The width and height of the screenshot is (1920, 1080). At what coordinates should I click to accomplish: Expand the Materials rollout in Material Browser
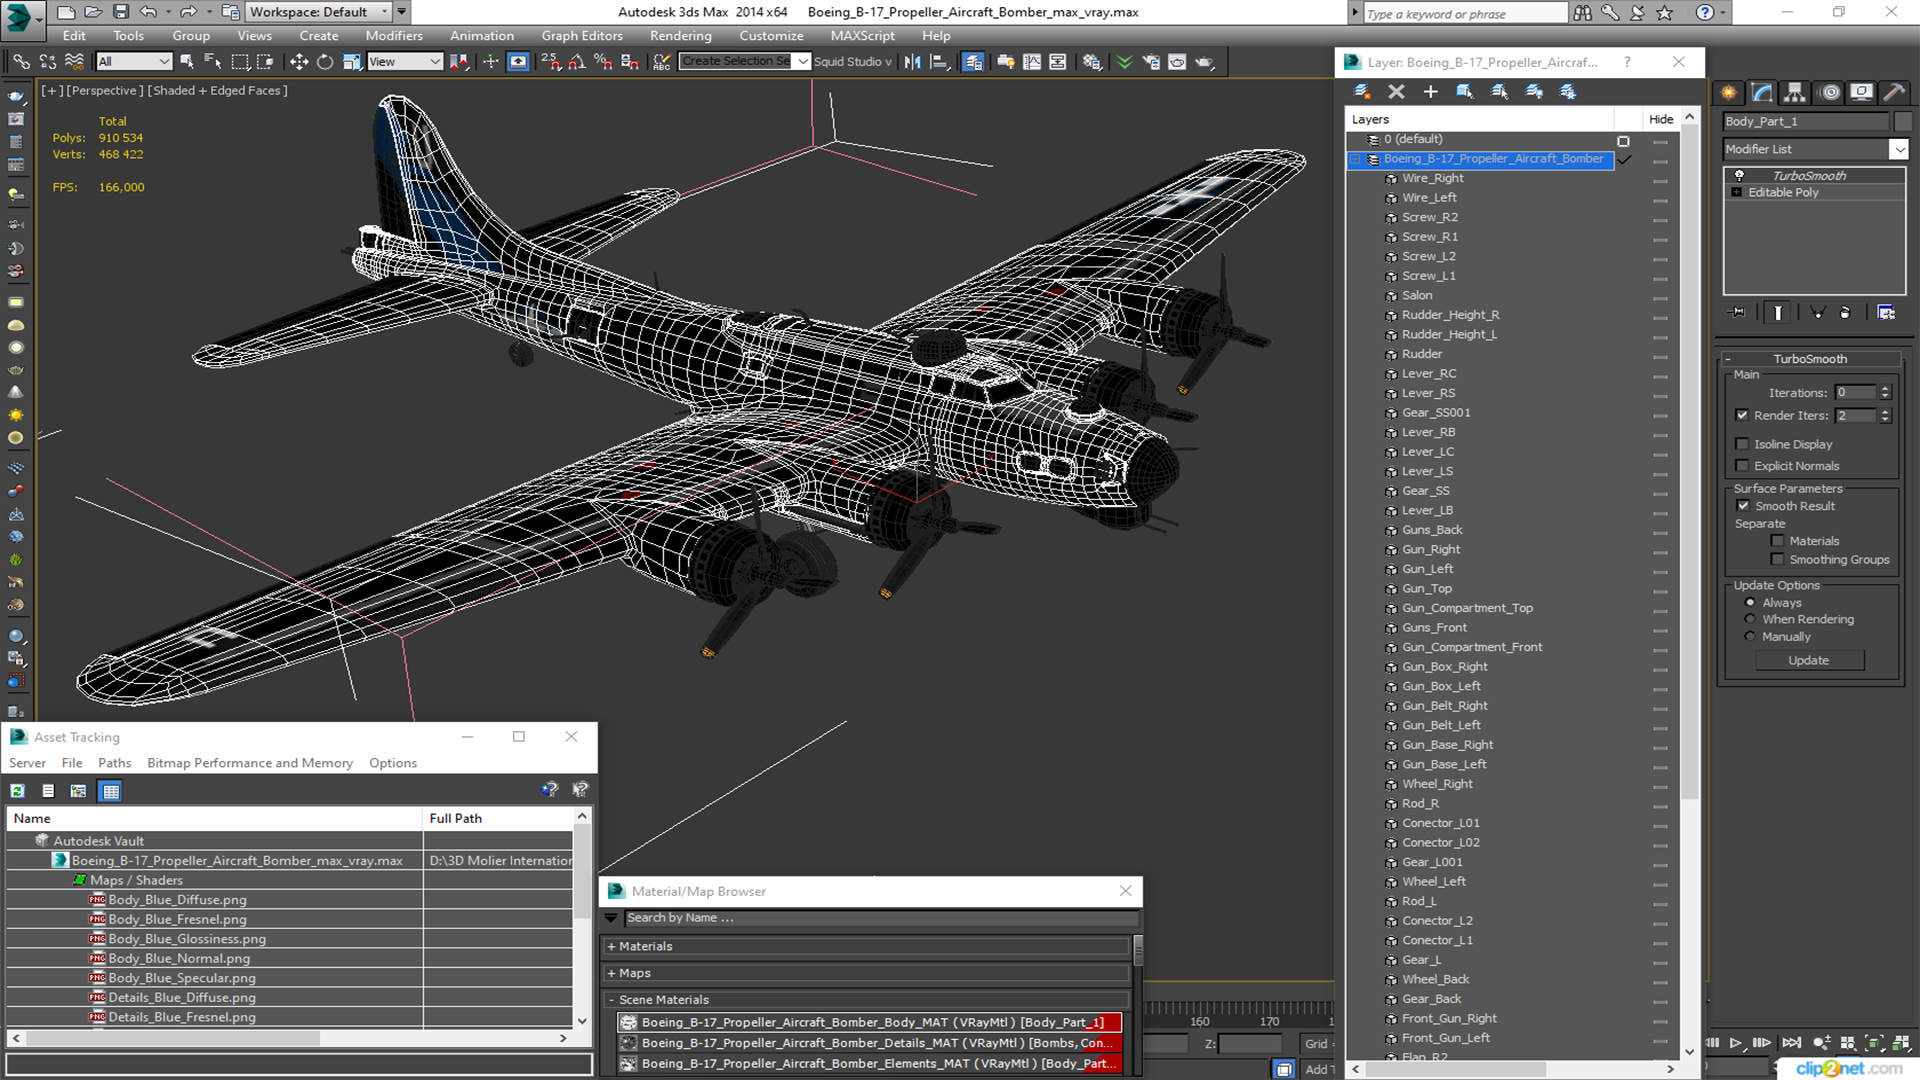pos(866,946)
